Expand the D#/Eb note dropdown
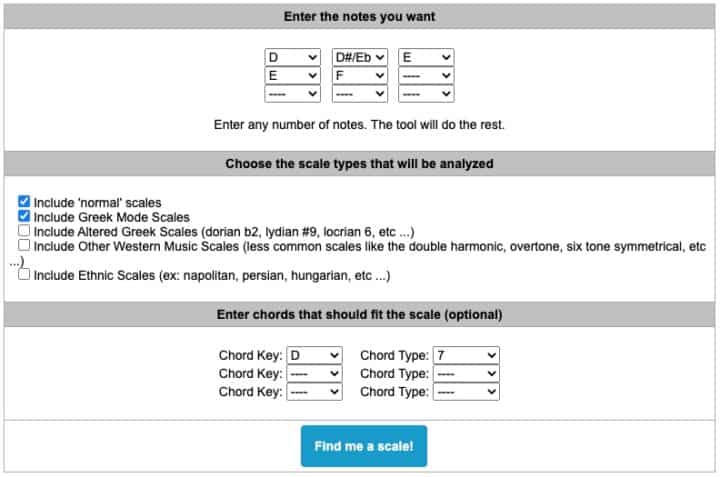Viewport: 720px width, 477px height. (359, 58)
